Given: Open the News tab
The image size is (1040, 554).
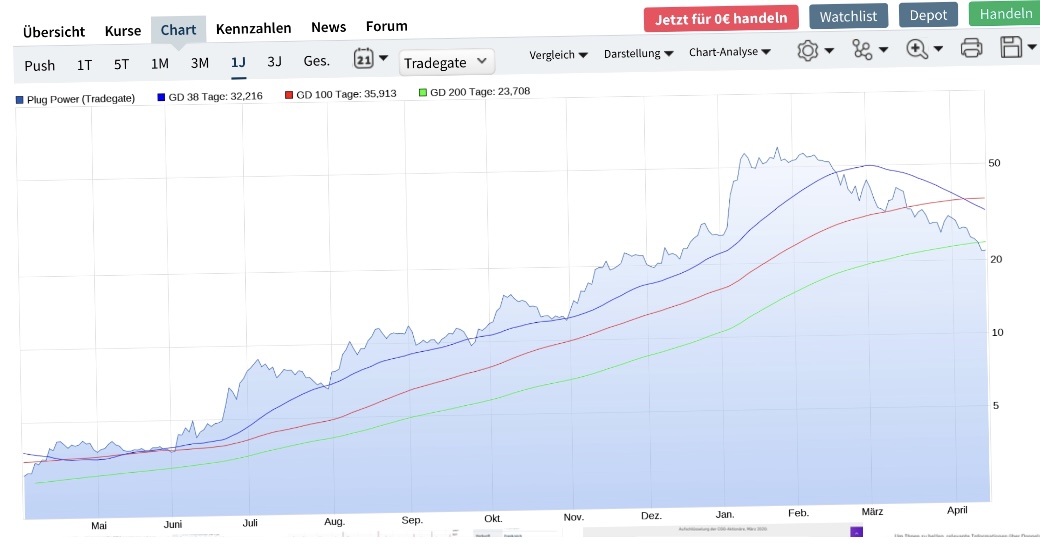Looking at the screenshot, I should click(329, 27).
